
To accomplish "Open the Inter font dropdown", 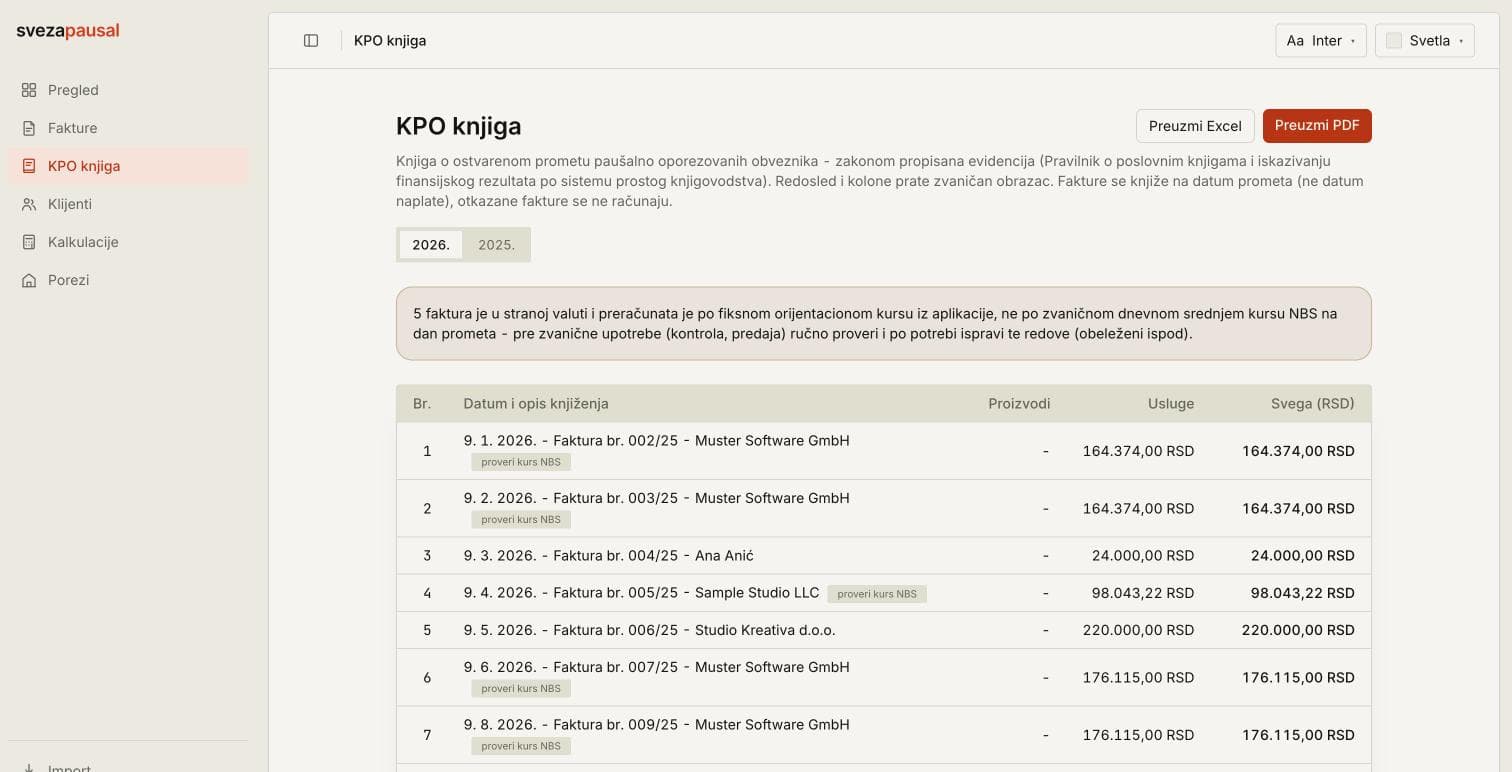I will click(x=1321, y=41).
